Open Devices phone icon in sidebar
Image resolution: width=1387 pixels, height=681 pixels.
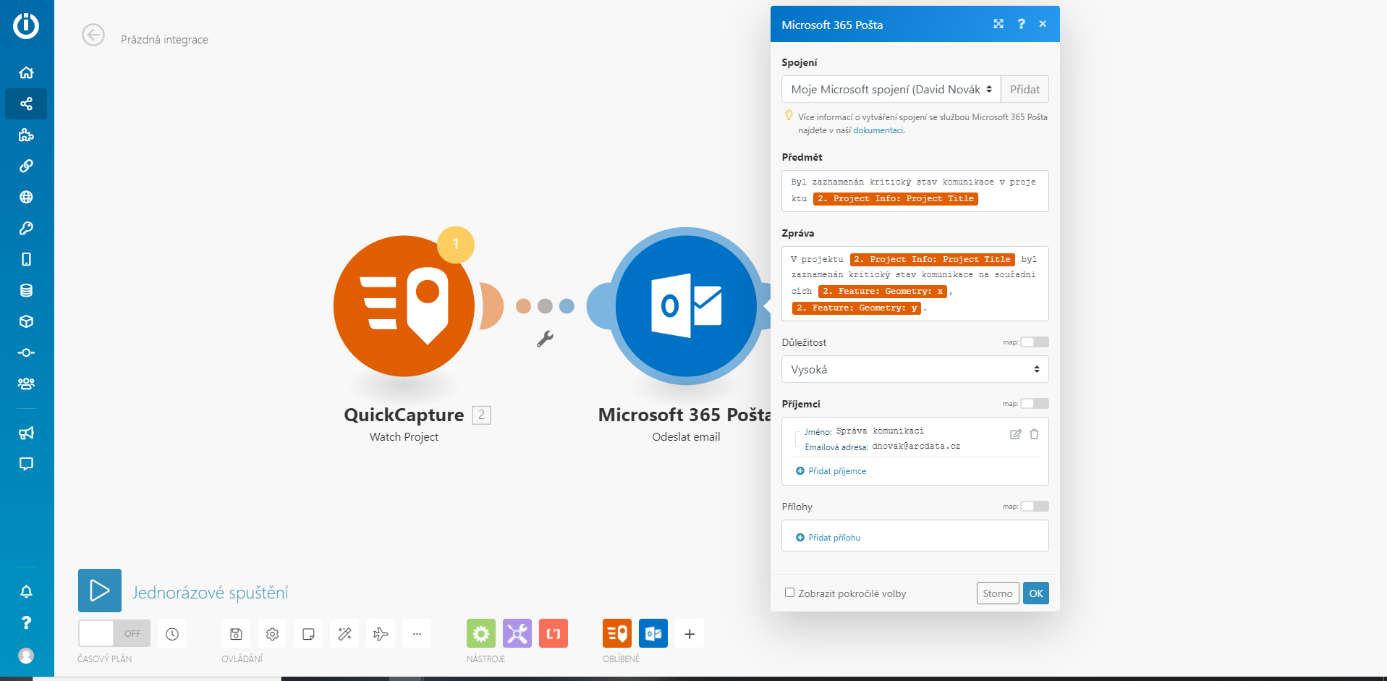coord(26,259)
